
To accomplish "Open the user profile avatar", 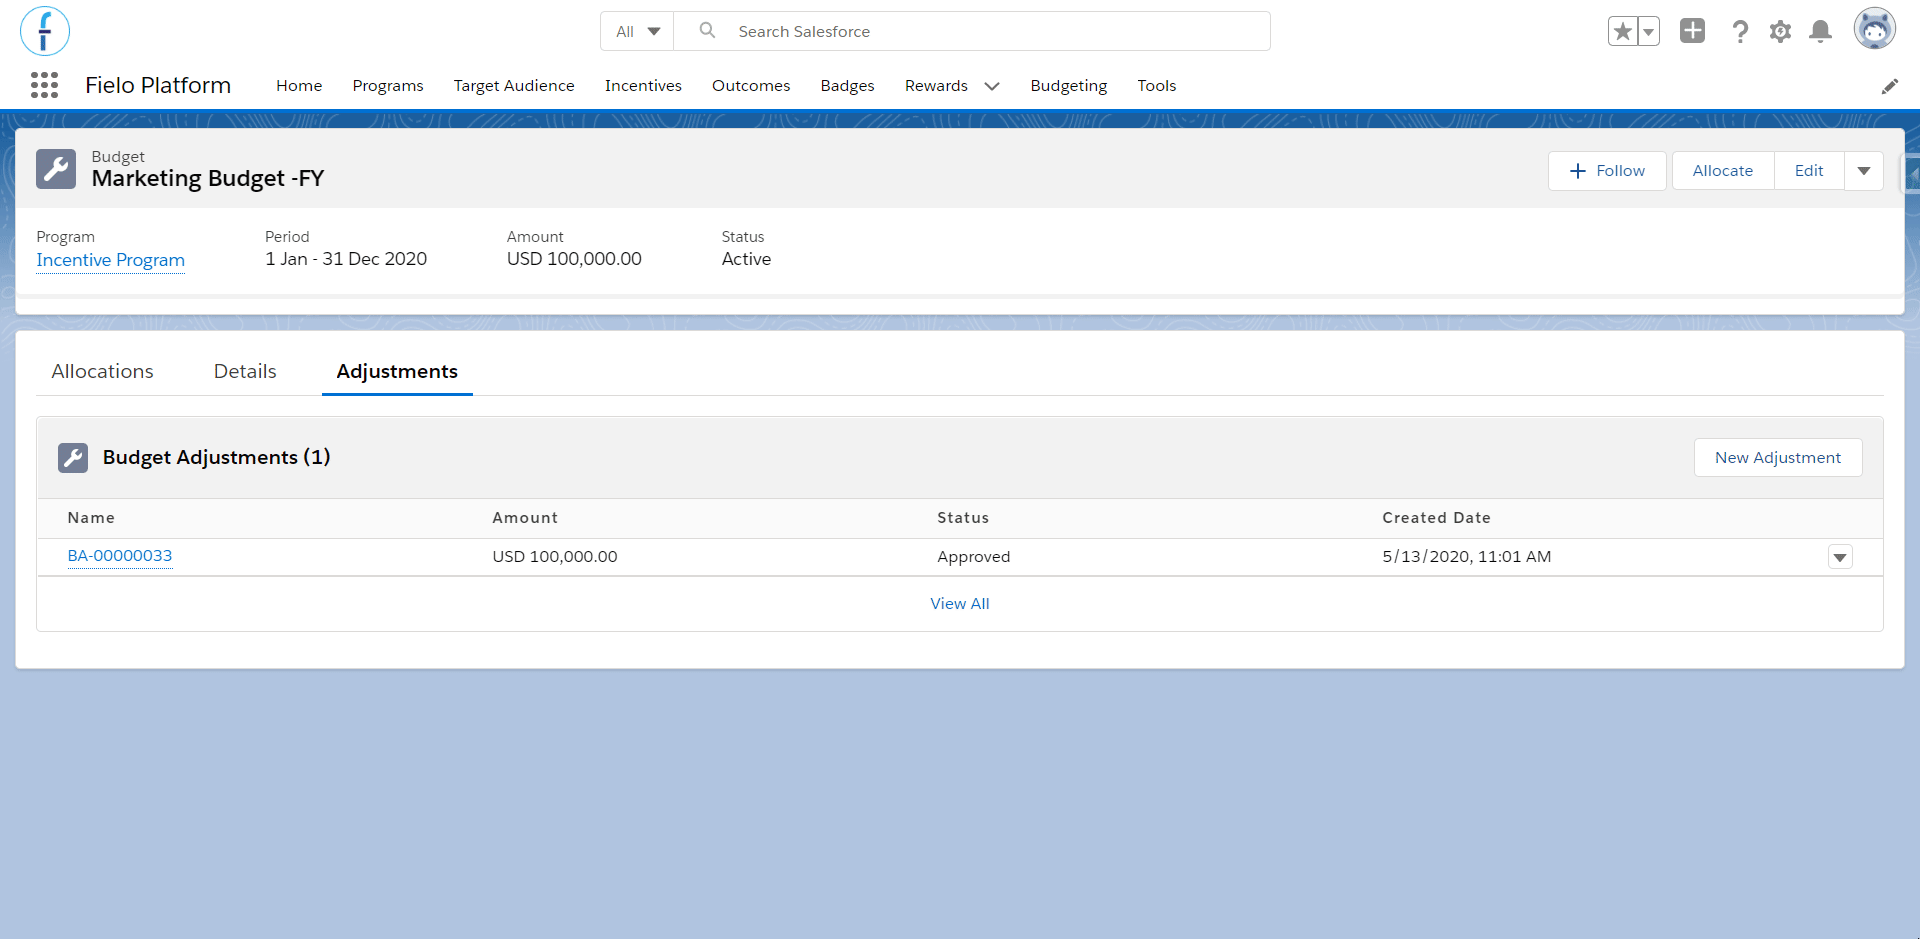I will [x=1874, y=30].
